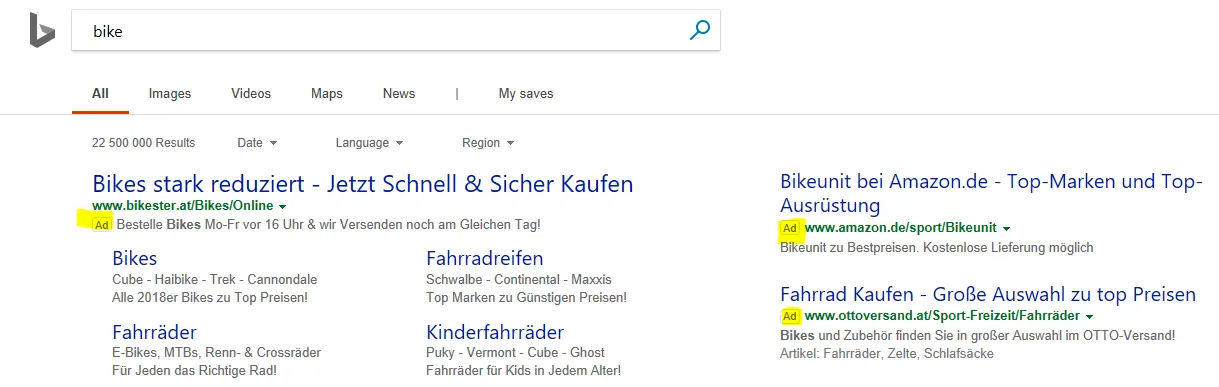Open the Language filter dropdown
1219x387 pixels.
pyautogui.click(x=369, y=143)
